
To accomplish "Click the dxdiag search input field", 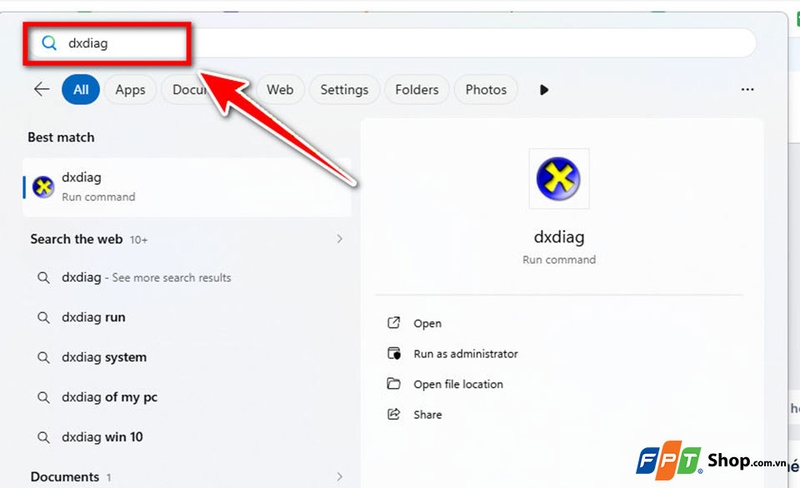I will click(392, 43).
